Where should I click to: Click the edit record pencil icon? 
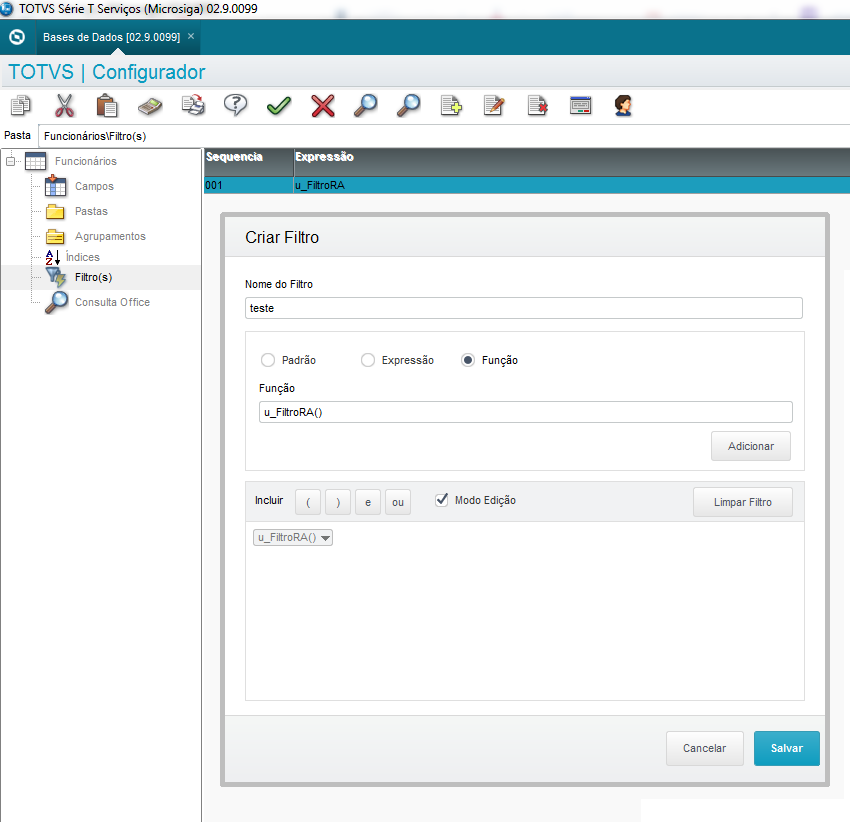[x=494, y=106]
